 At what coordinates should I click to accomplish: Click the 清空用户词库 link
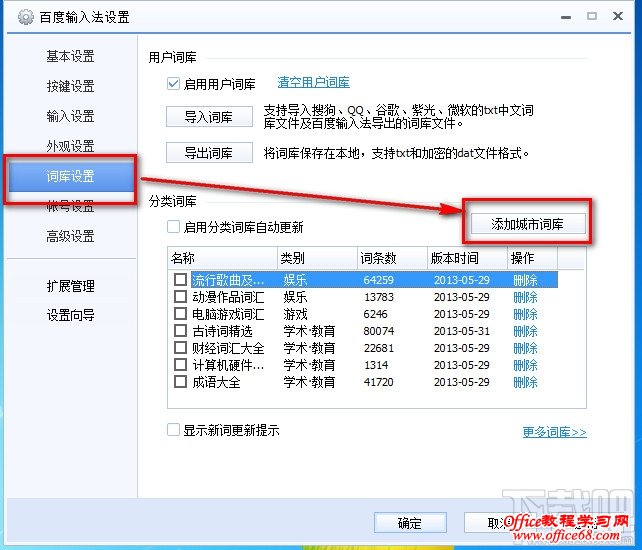[x=314, y=82]
